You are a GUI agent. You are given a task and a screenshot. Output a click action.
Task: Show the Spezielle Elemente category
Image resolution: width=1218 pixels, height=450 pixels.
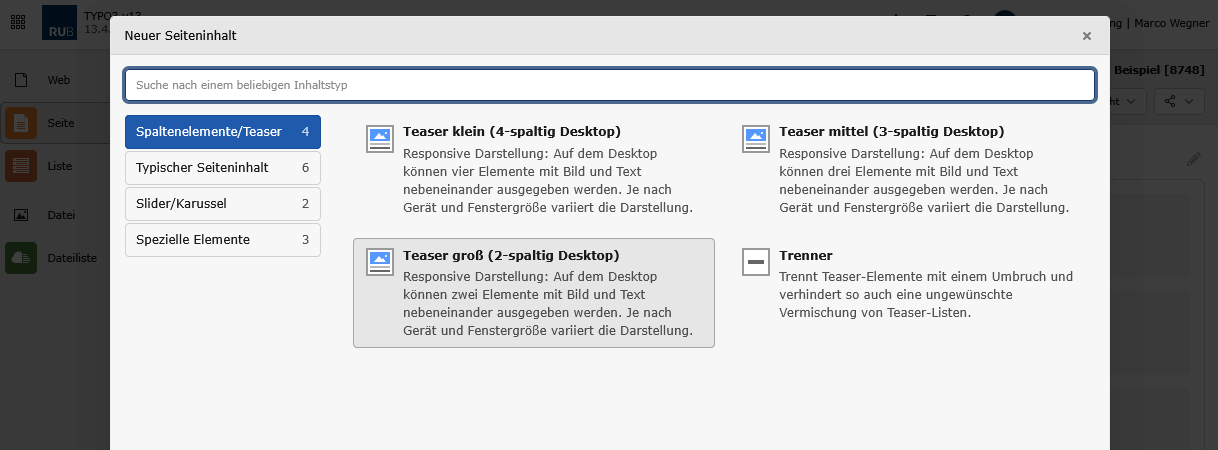pyautogui.click(x=222, y=240)
